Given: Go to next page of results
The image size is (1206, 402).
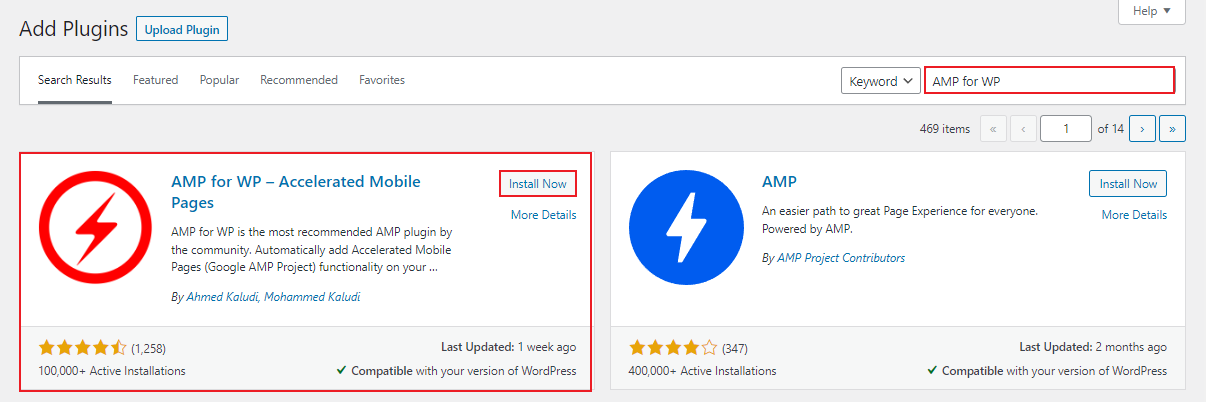Looking at the screenshot, I should tap(1141, 129).
